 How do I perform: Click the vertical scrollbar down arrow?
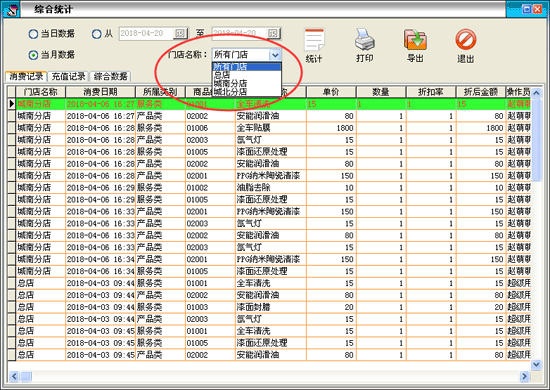point(536,365)
